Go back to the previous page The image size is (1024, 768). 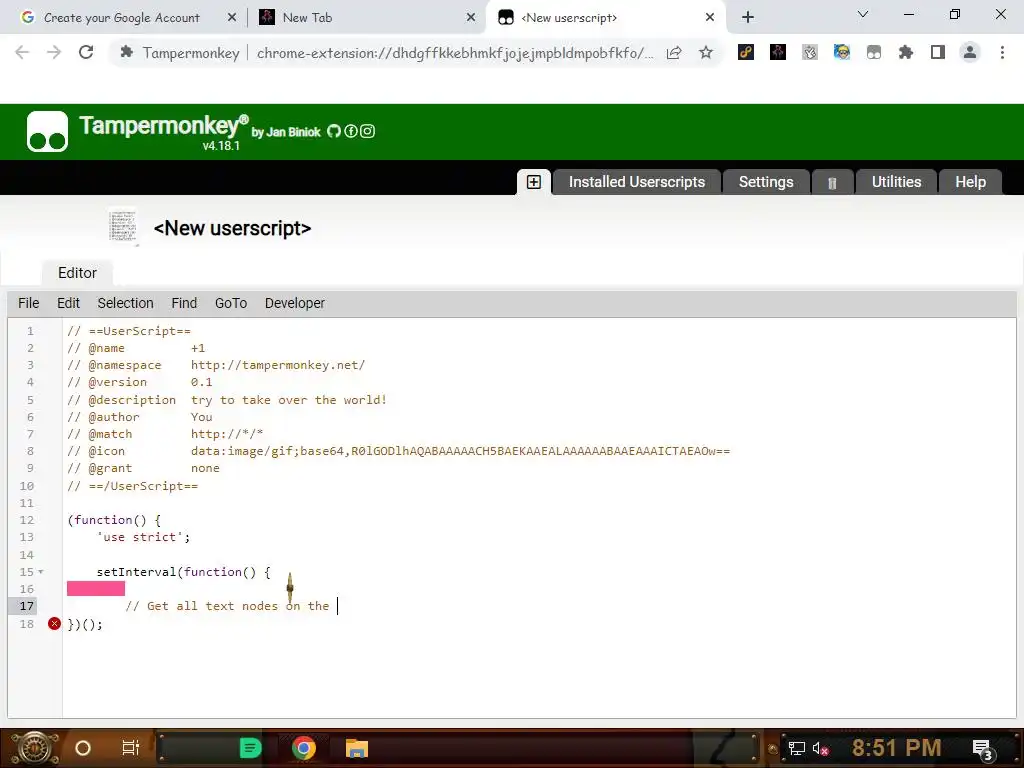(22, 52)
